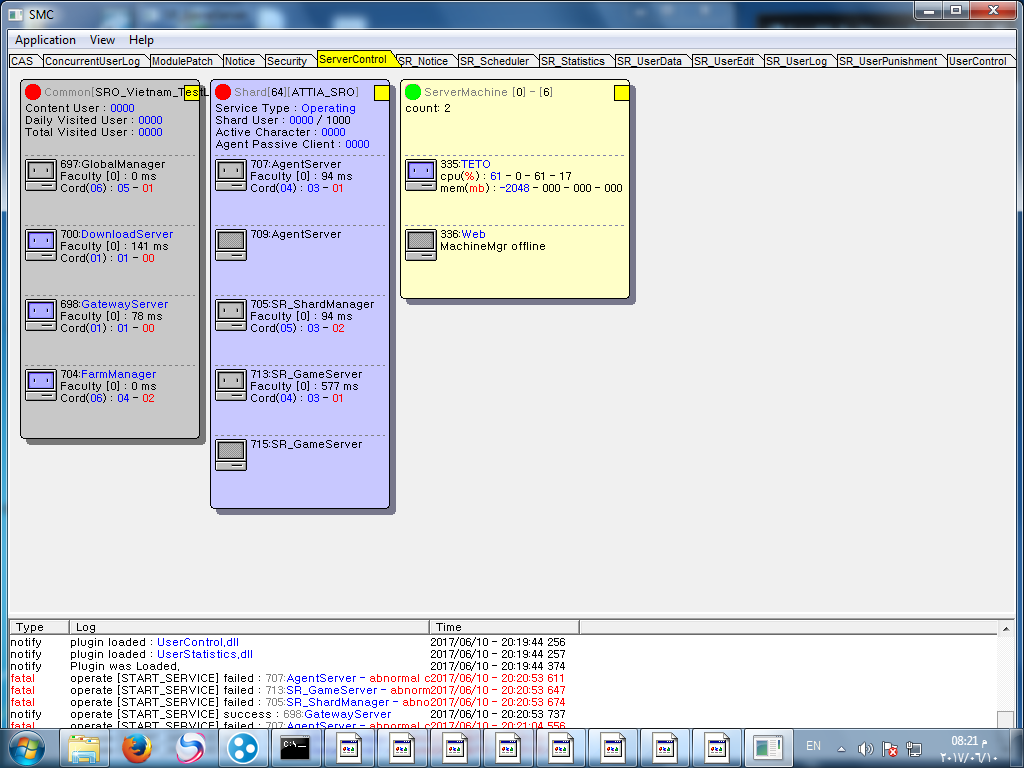The image size is (1024, 768).
Task: Switch to the ConcurrentUserLog tab
Action: 92,61
